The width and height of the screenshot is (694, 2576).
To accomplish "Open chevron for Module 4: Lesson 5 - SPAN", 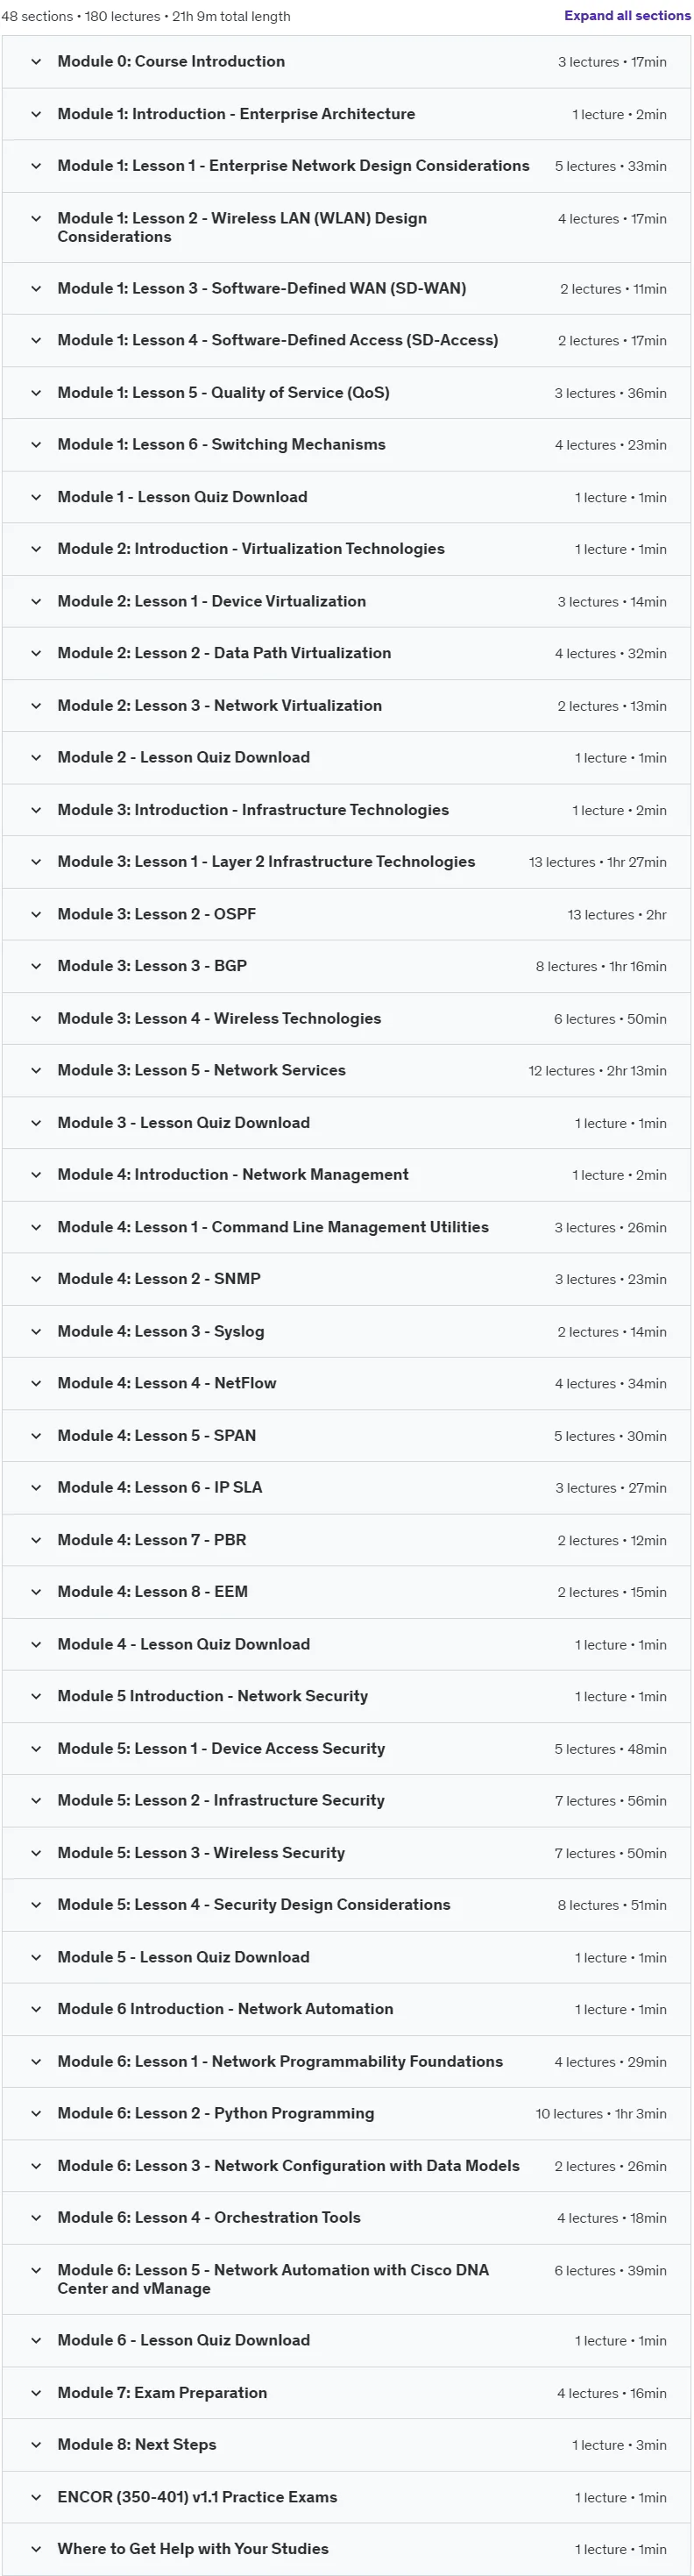I will pos(36,1436).
